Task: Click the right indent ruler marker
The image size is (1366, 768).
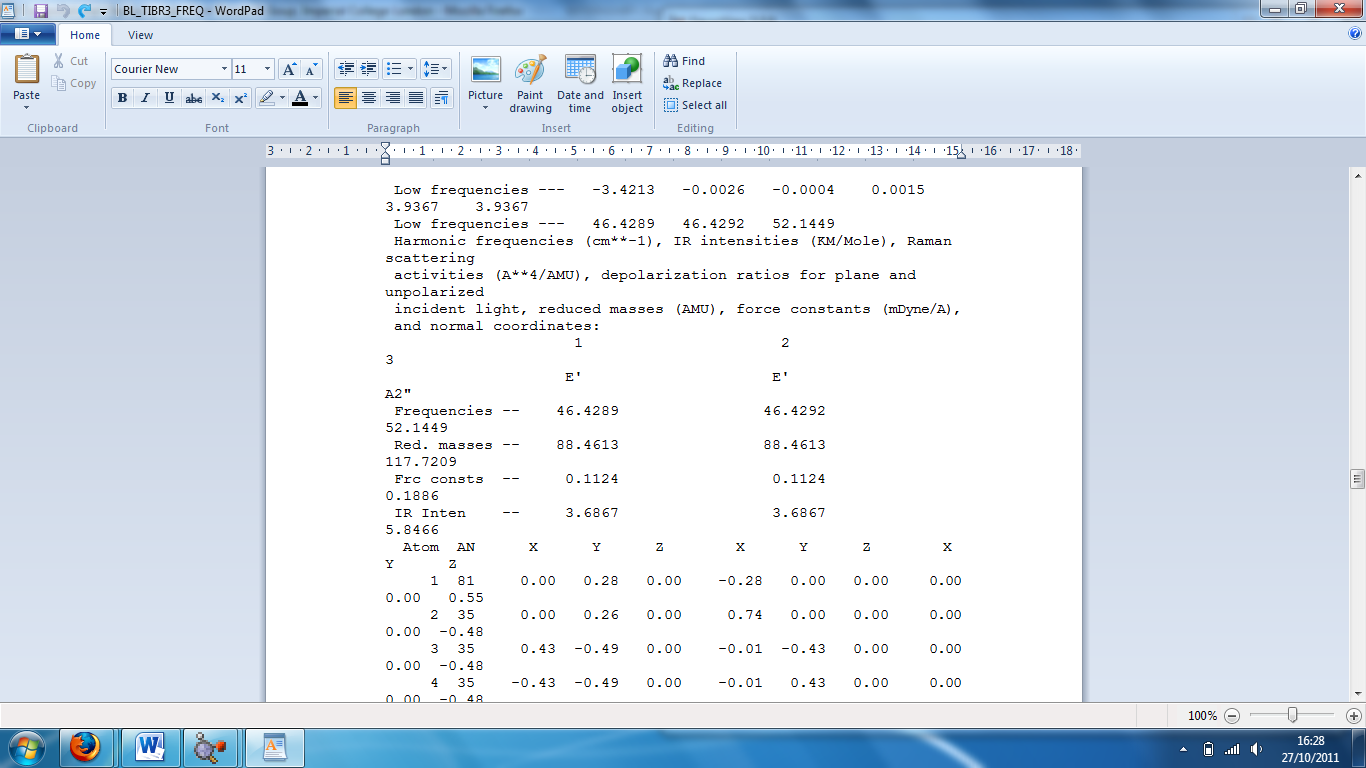Action: point(960,155)
